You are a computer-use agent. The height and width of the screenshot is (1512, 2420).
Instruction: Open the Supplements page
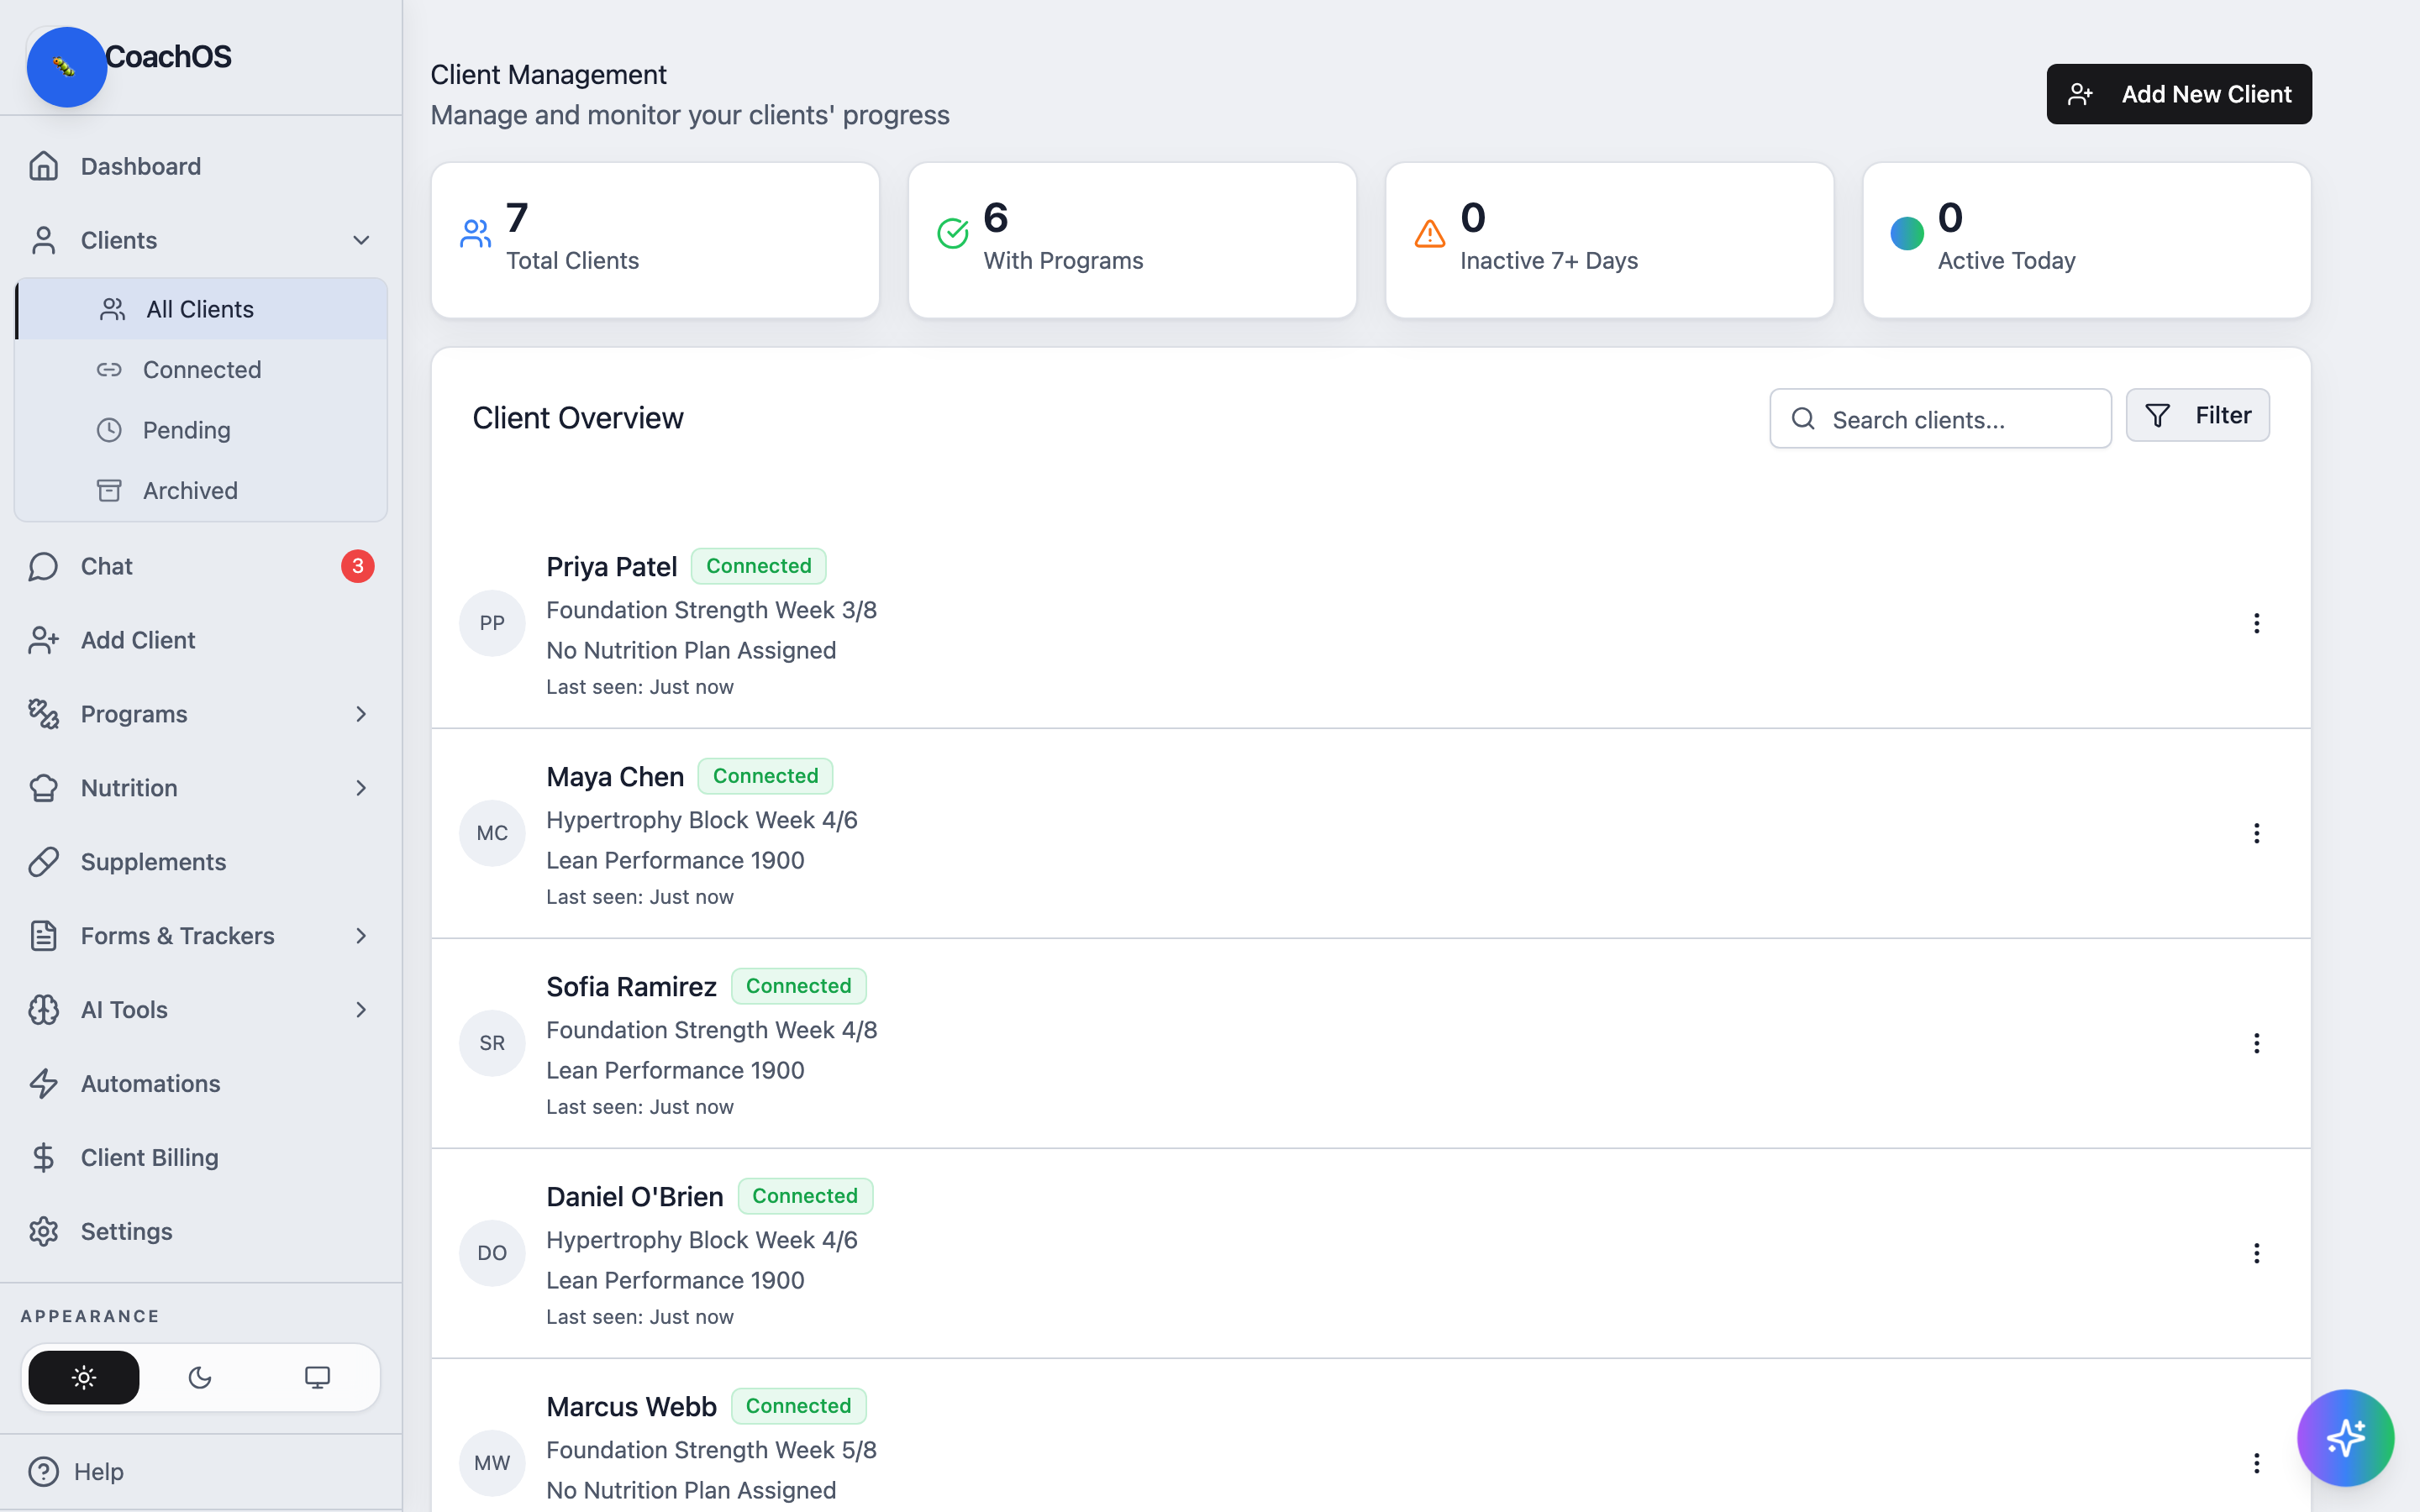[x=200, y=862]
